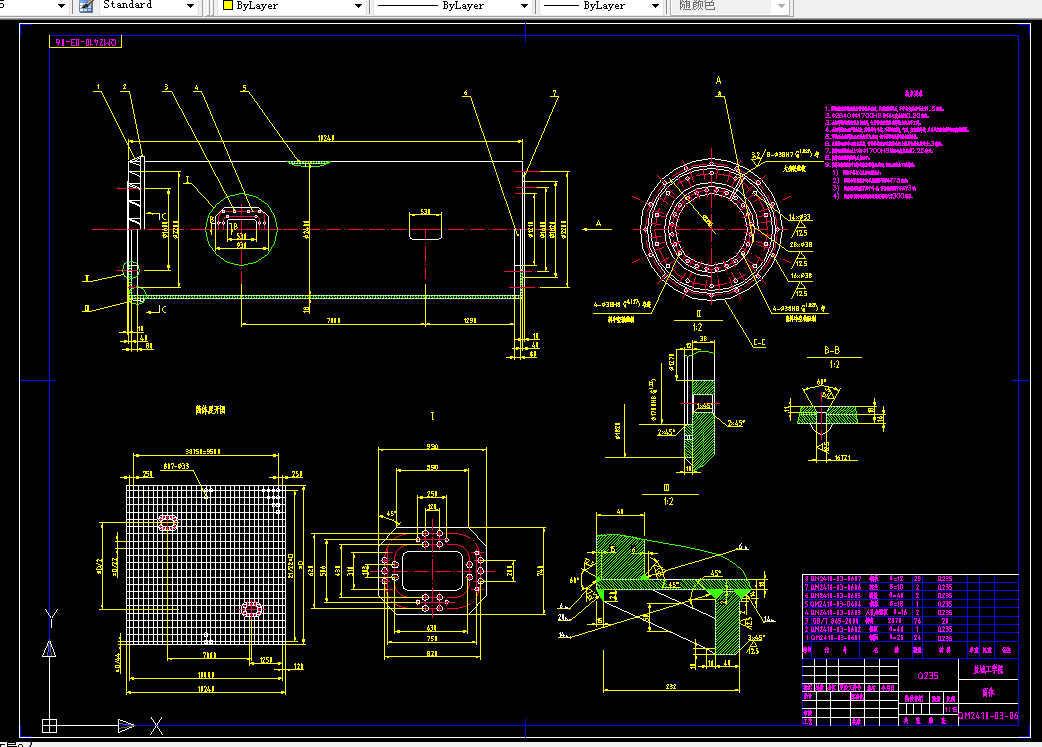
Task: Select the 750 dimension below detail I
Action: click(x=432, y=639)
